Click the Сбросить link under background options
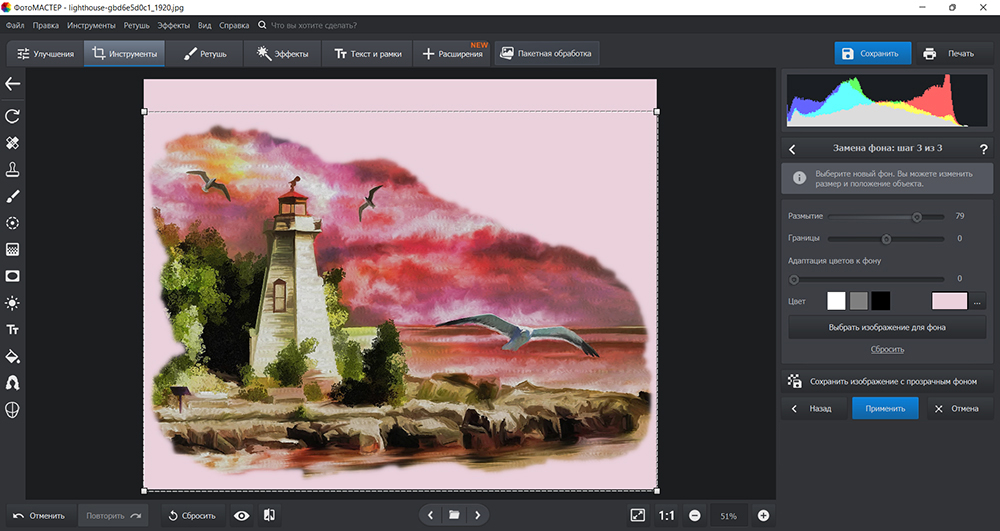The height and width of the screenshot is (531, 1000). [886, 349]
